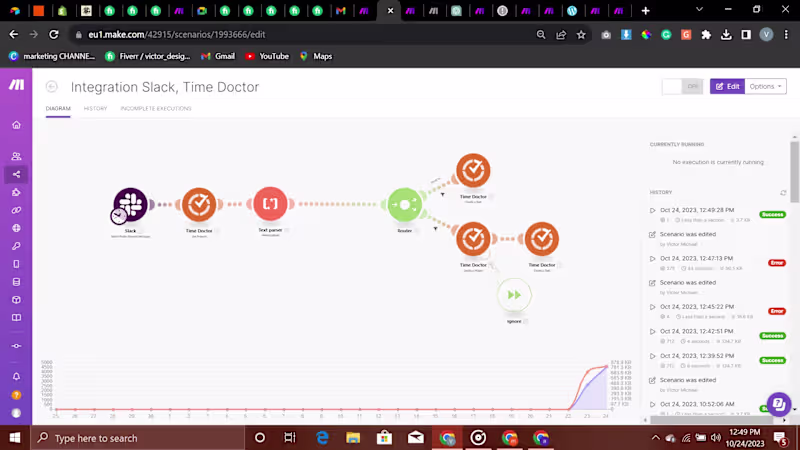Open Webhooks globe icon in the sidebar
The width and height of the screenshot is (800, 450).
[x=16, y=228]
